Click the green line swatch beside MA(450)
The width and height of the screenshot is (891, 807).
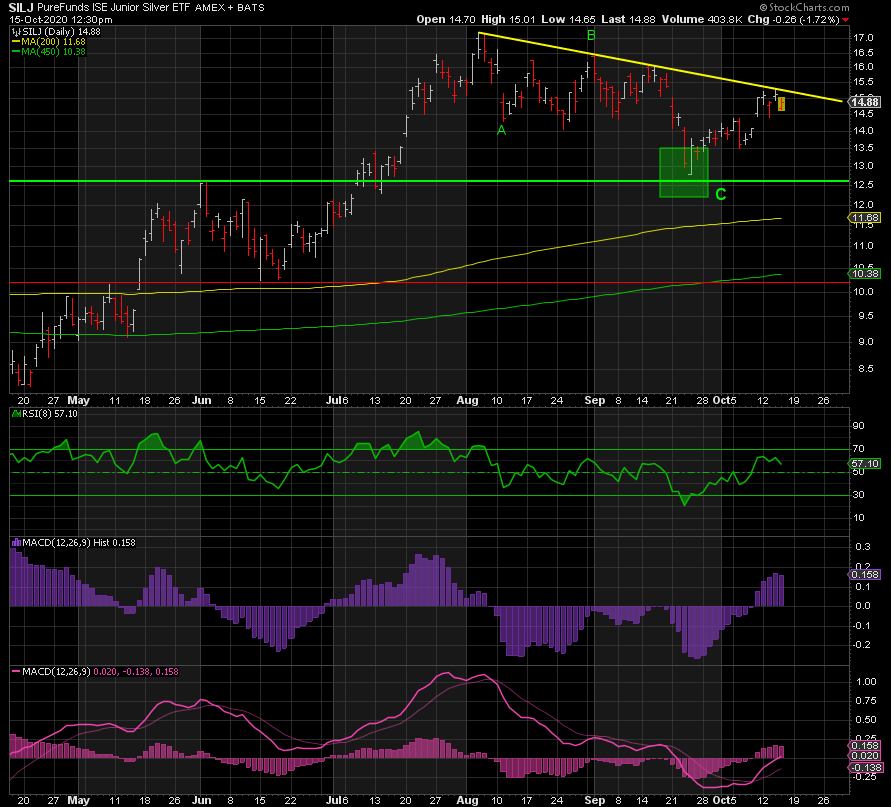(x=16, y=52)
